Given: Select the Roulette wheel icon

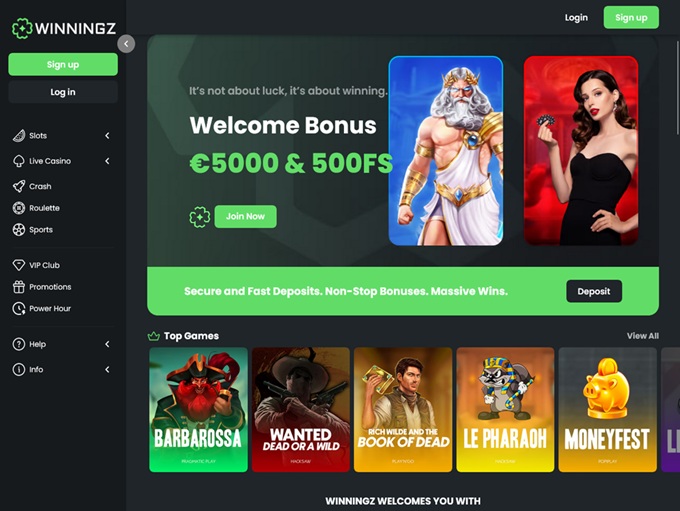Looking at the screenshot, I should (x=19, y=208).
